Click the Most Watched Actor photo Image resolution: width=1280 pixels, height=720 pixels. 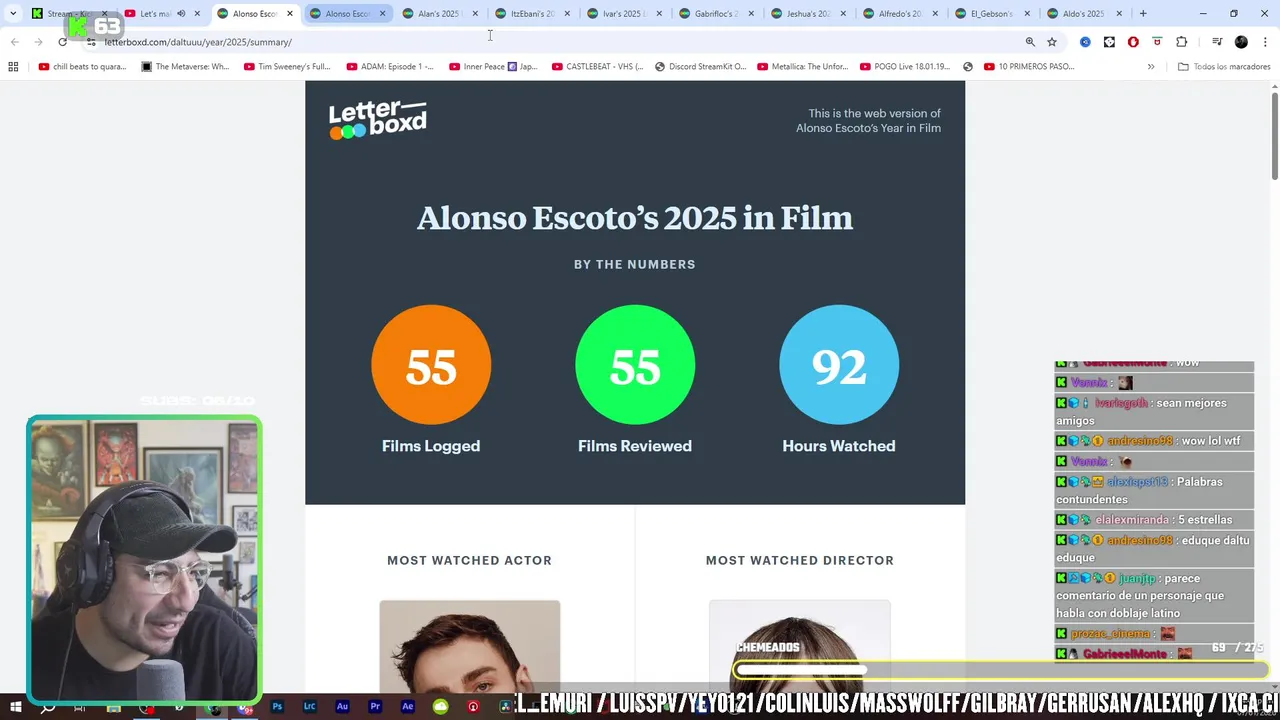pos(470,646)
